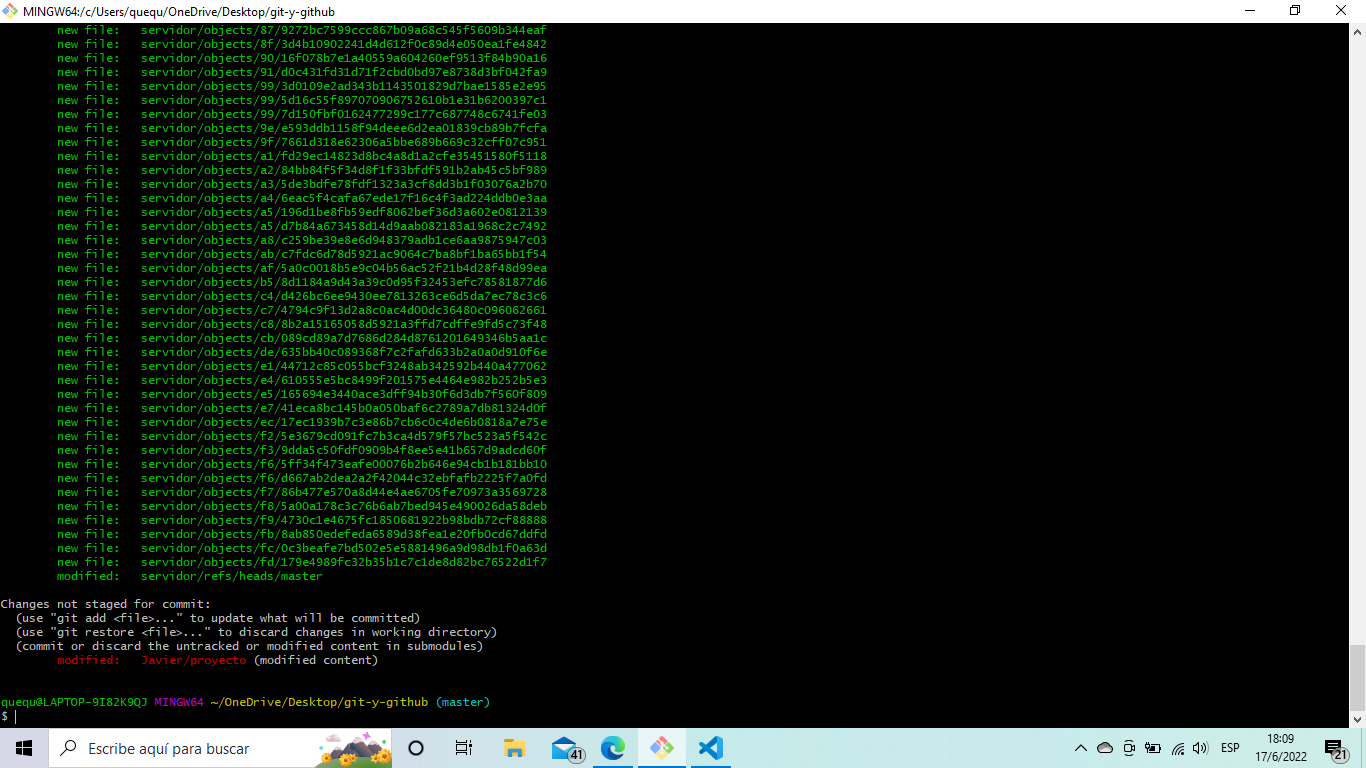Open the OneDrive cloud tray icon
Image resolution: width=1366 pixels, height=768 pixels.
1105,748
